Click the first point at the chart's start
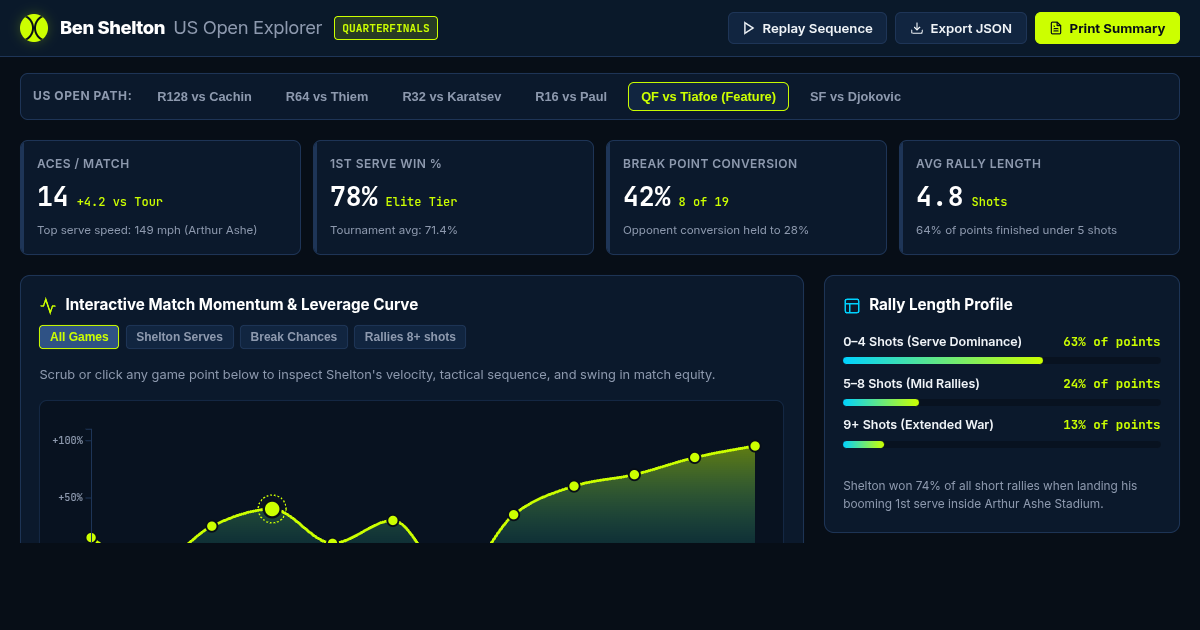 (x=91, y=537)
